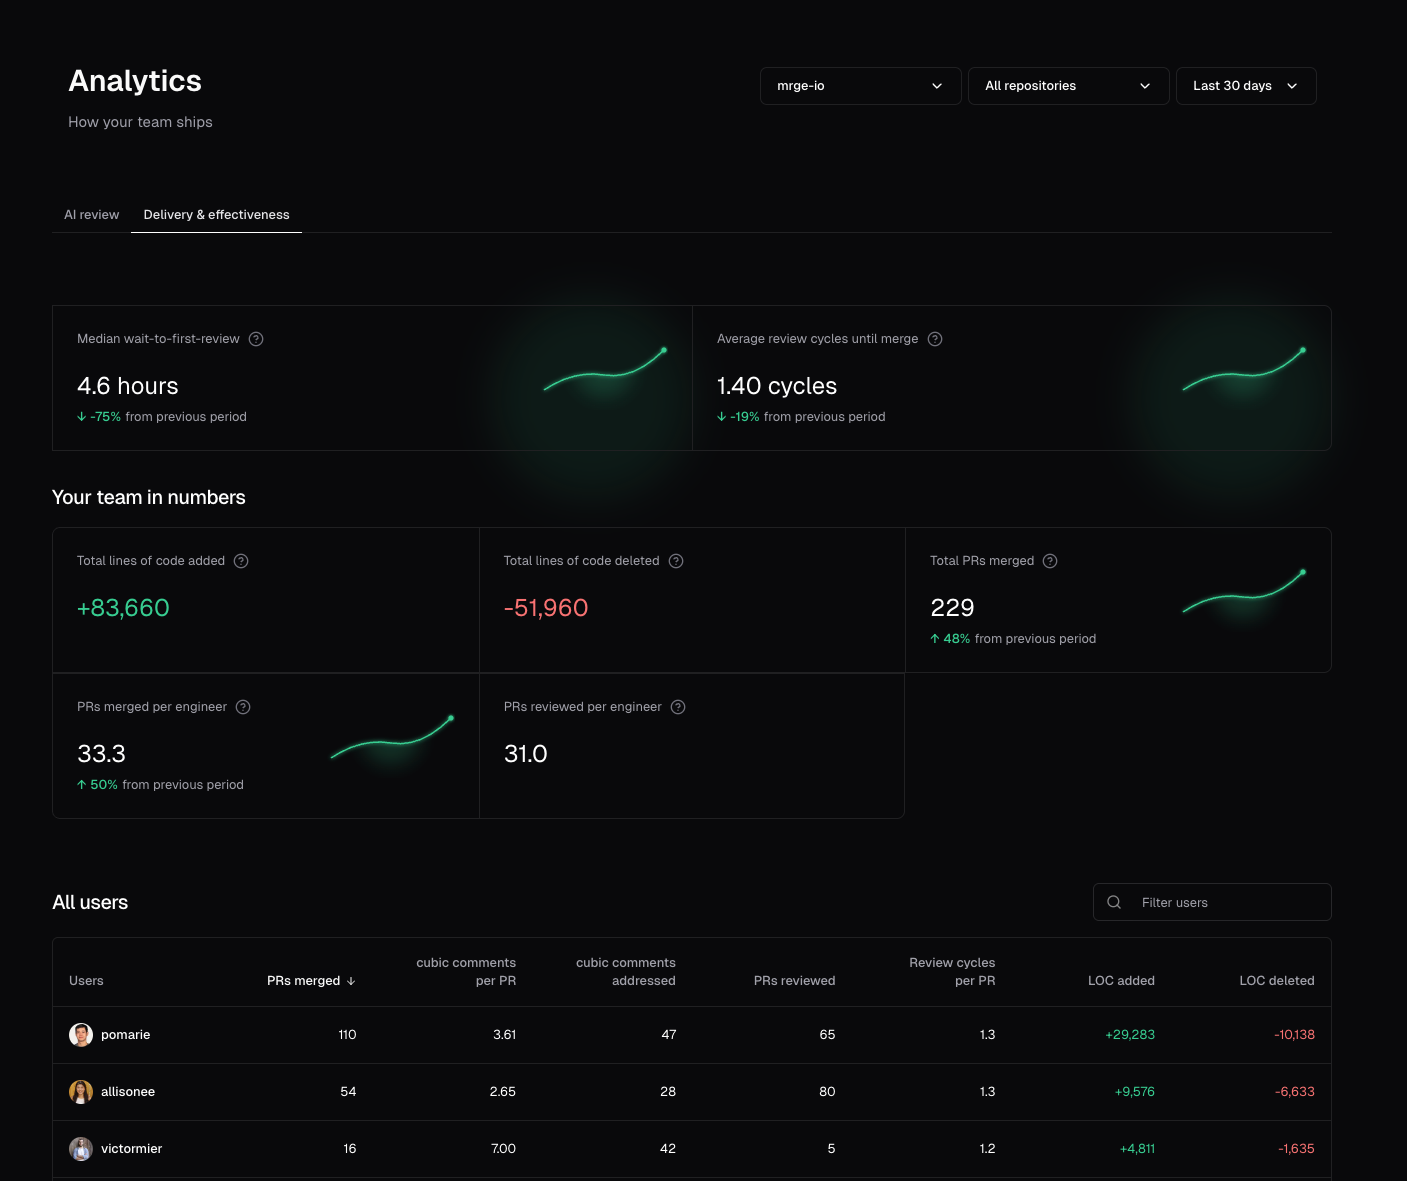Select the Delivery & effectiveness tab
Screen dimensions: 1407x1181
click(x=216, y=214)
